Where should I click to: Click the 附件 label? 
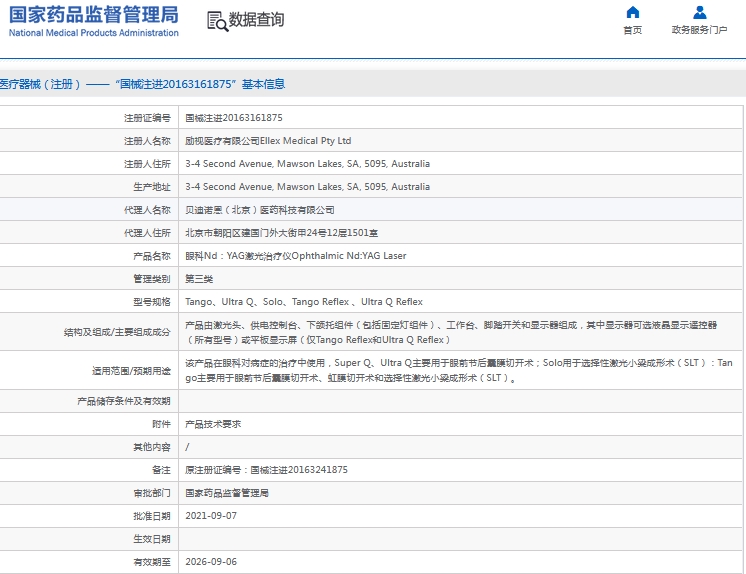161,424
